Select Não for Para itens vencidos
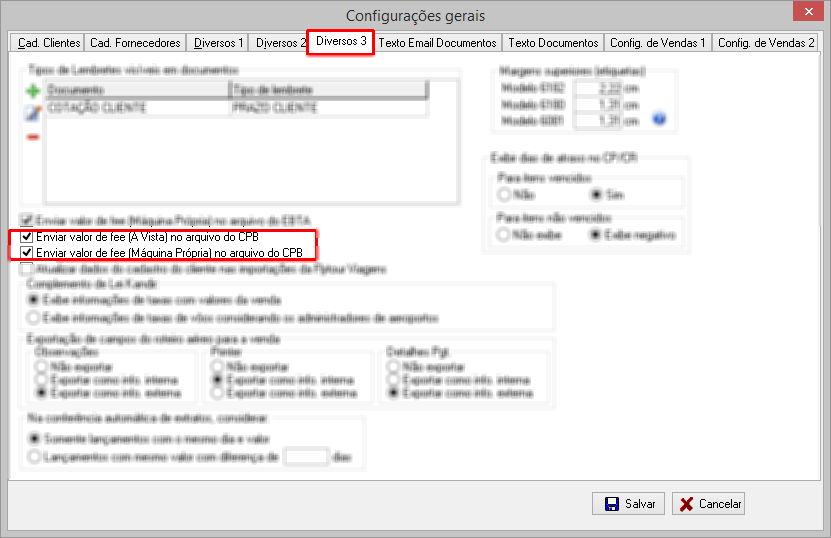 [x=503, y=195]
